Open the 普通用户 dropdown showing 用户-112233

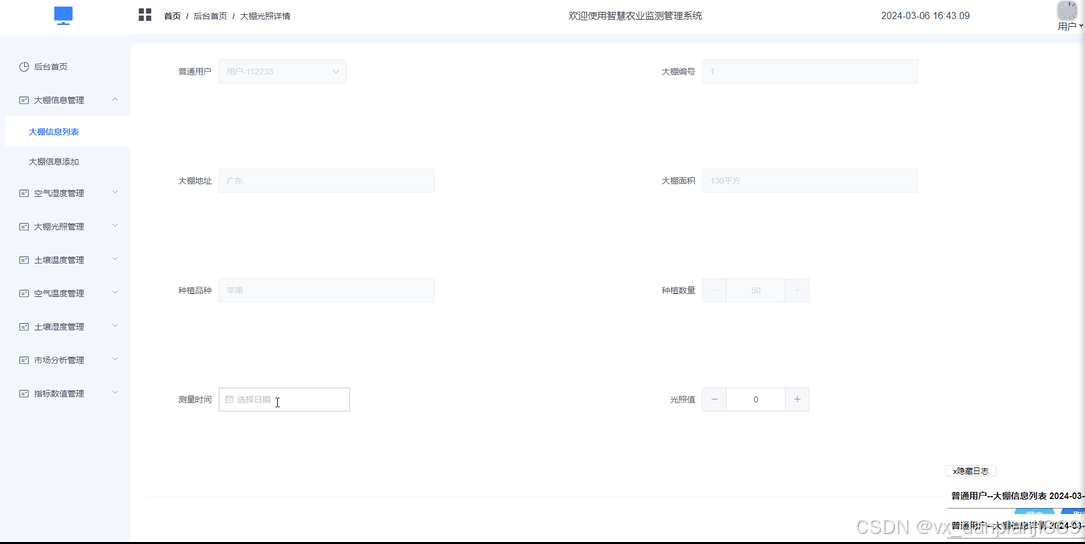click(x=282, y=71)
